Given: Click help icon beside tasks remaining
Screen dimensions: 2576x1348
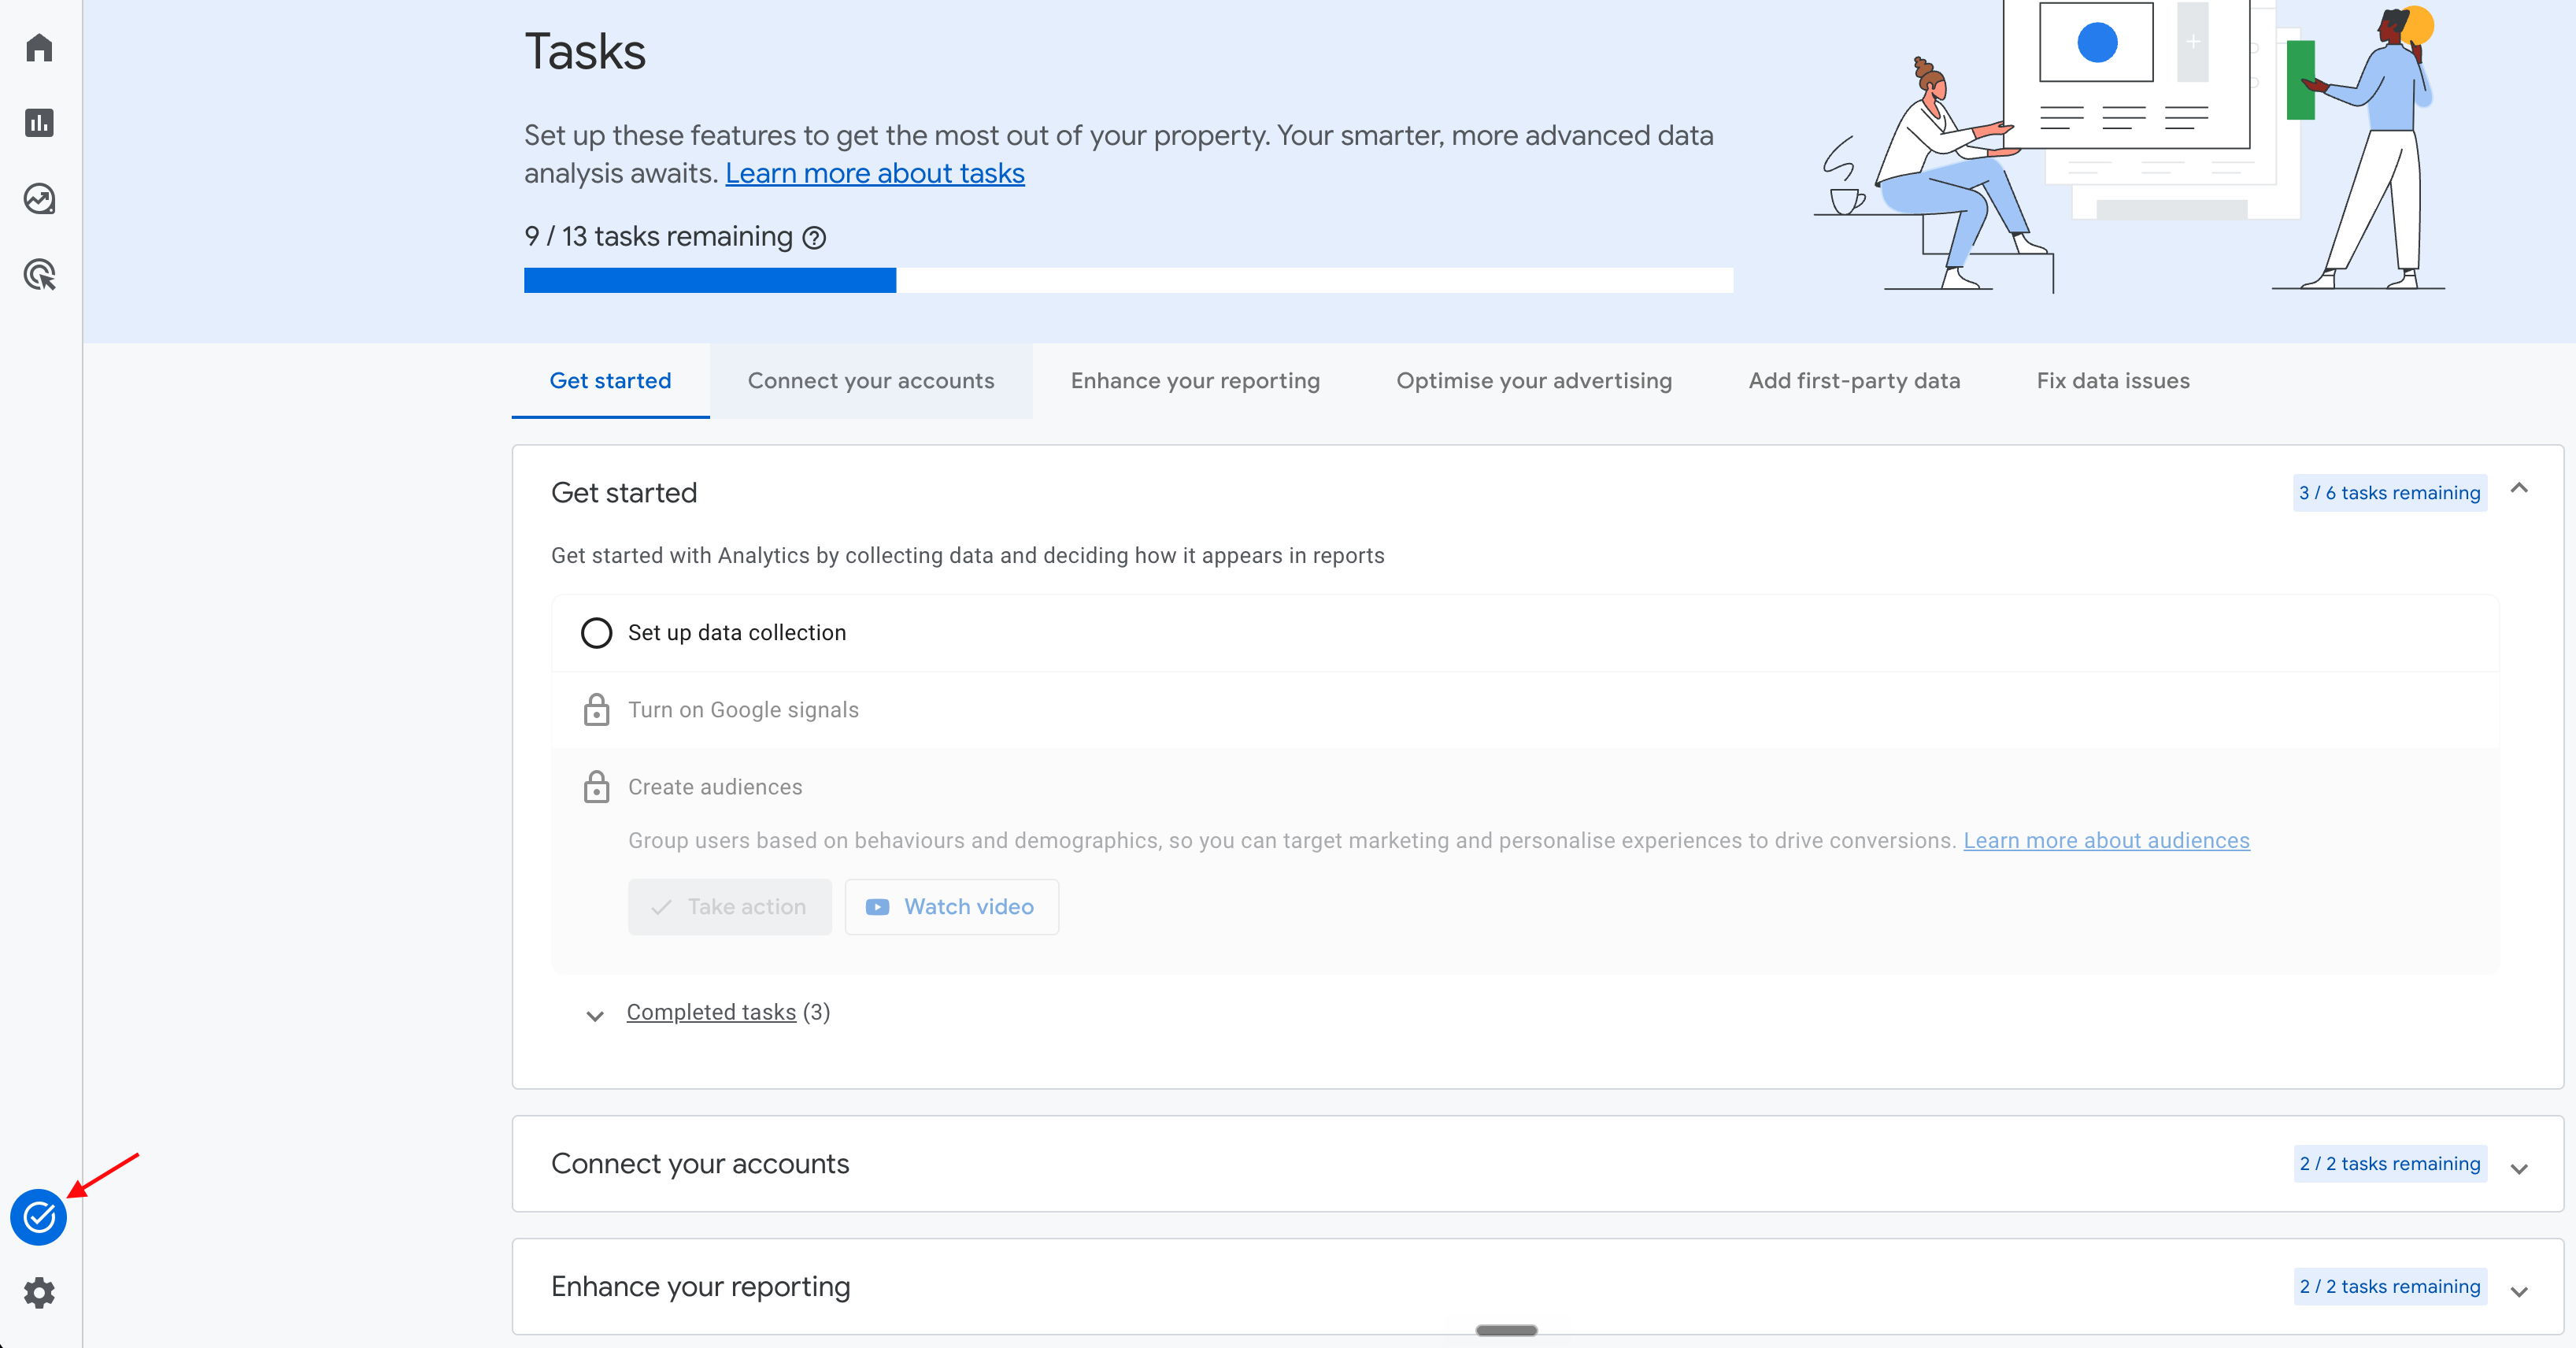Looking at the screenshot, I should click(x=815, y=238).
